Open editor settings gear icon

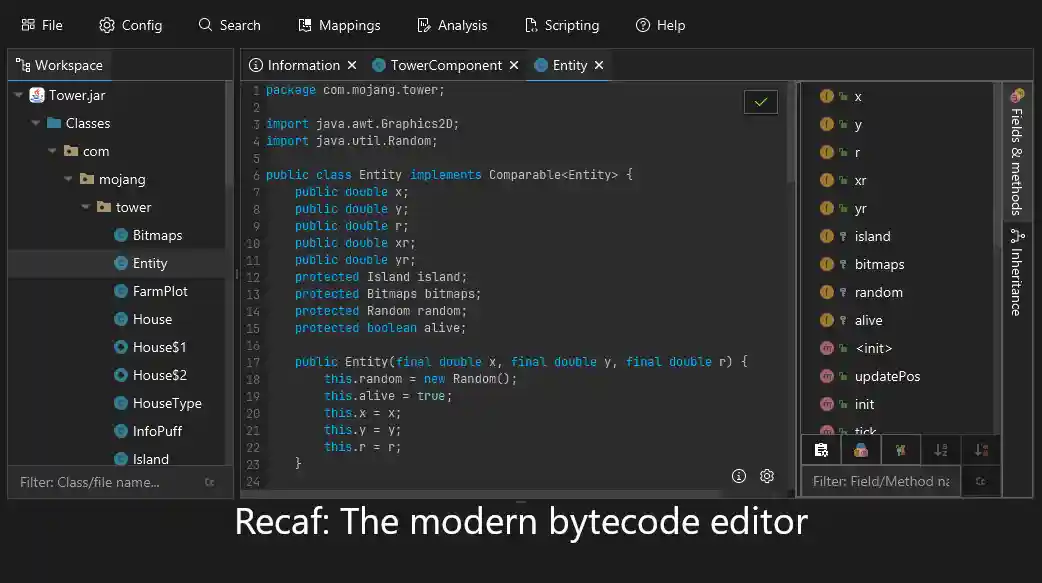pos(767,476)
